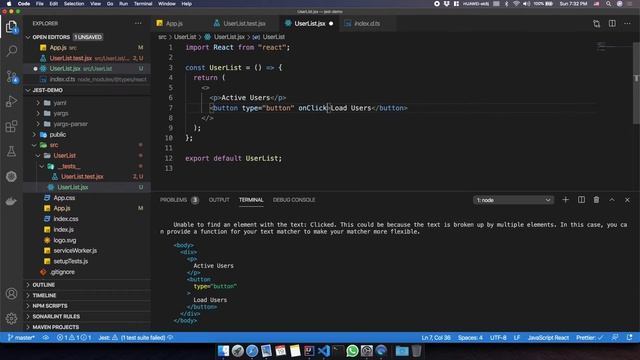Create a new terminal with plus icon

[565, 200]
